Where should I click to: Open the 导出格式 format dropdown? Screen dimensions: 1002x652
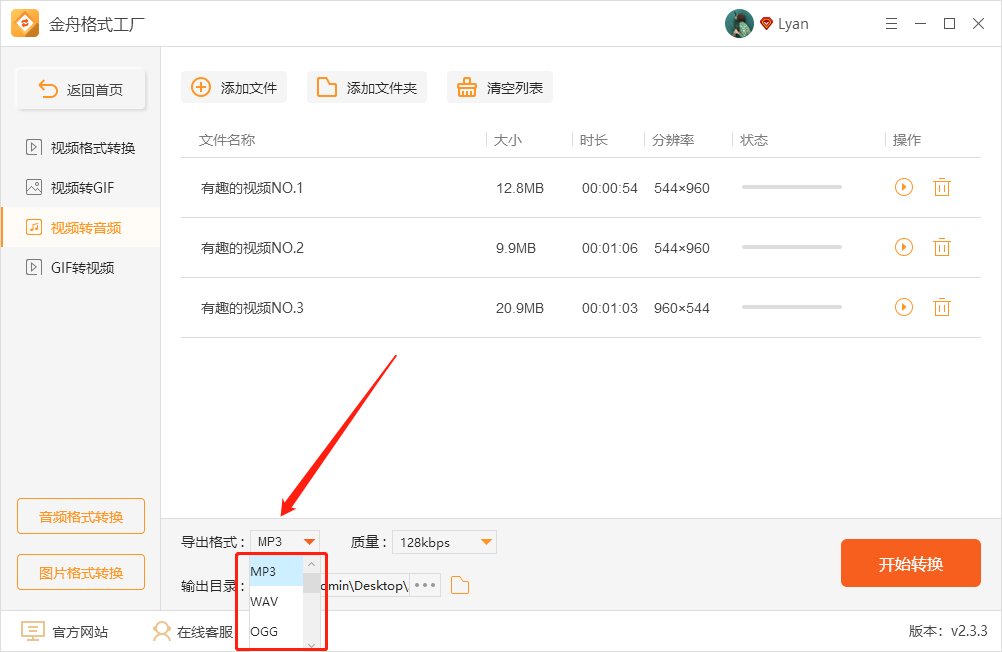click(284, 541)
